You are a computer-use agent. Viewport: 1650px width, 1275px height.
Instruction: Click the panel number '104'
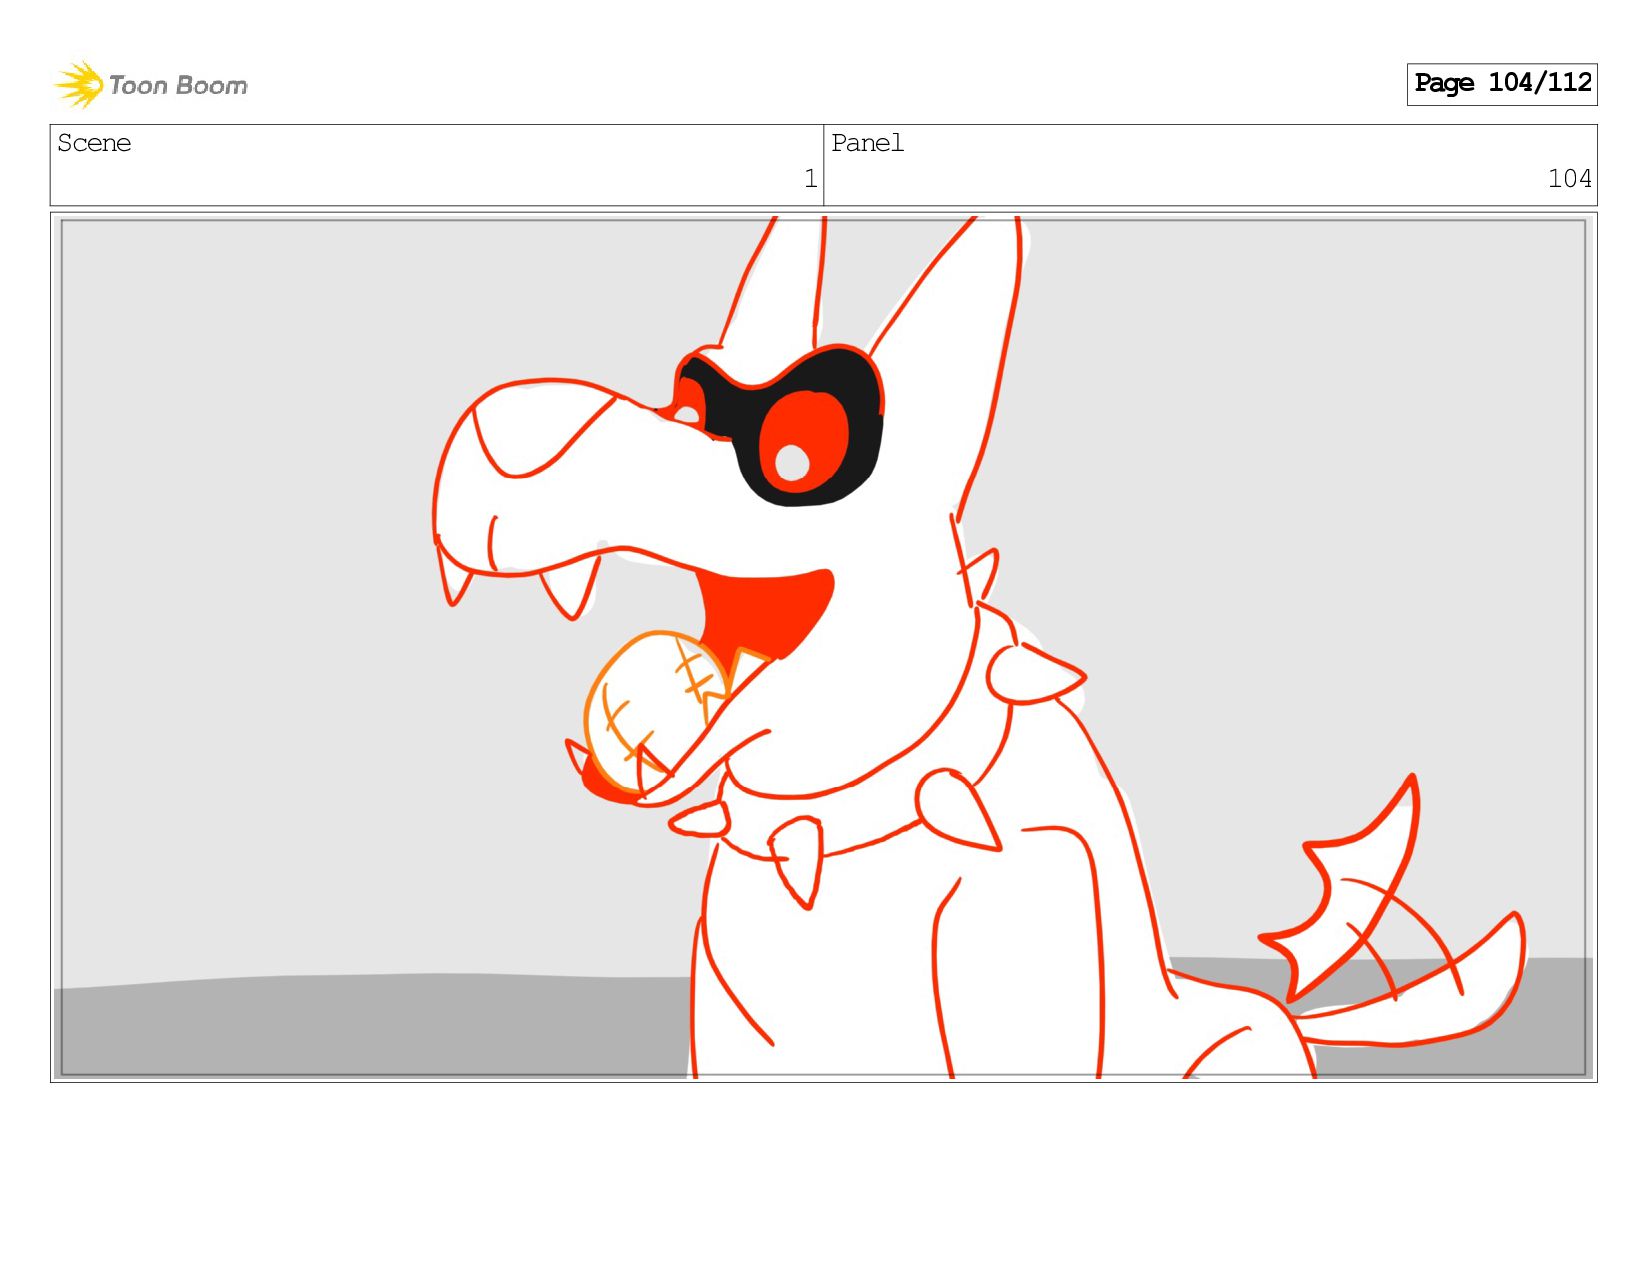[1569, 179]
